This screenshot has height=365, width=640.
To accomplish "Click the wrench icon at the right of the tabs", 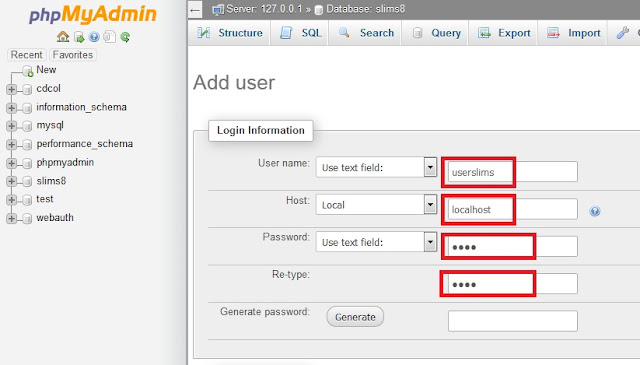I will click(x=623, y=33).
